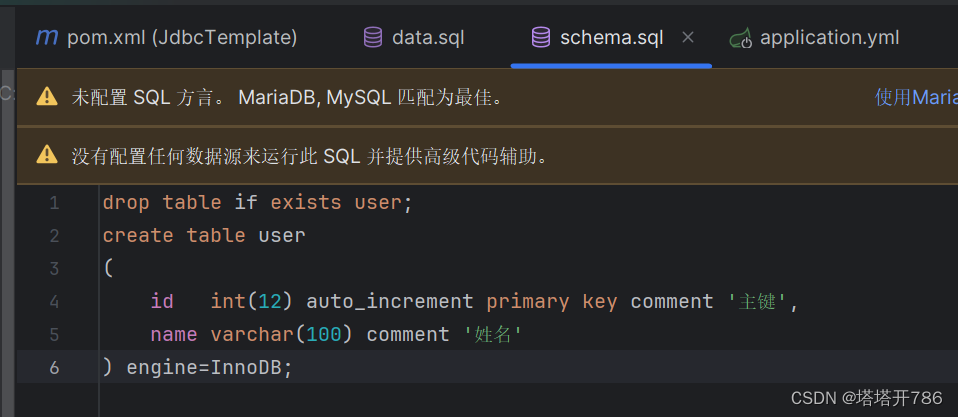Screen dimensions: 958x417
Task: Close the schema.sql editor tab
Action: pyautogui.click(x=687, y=38)
